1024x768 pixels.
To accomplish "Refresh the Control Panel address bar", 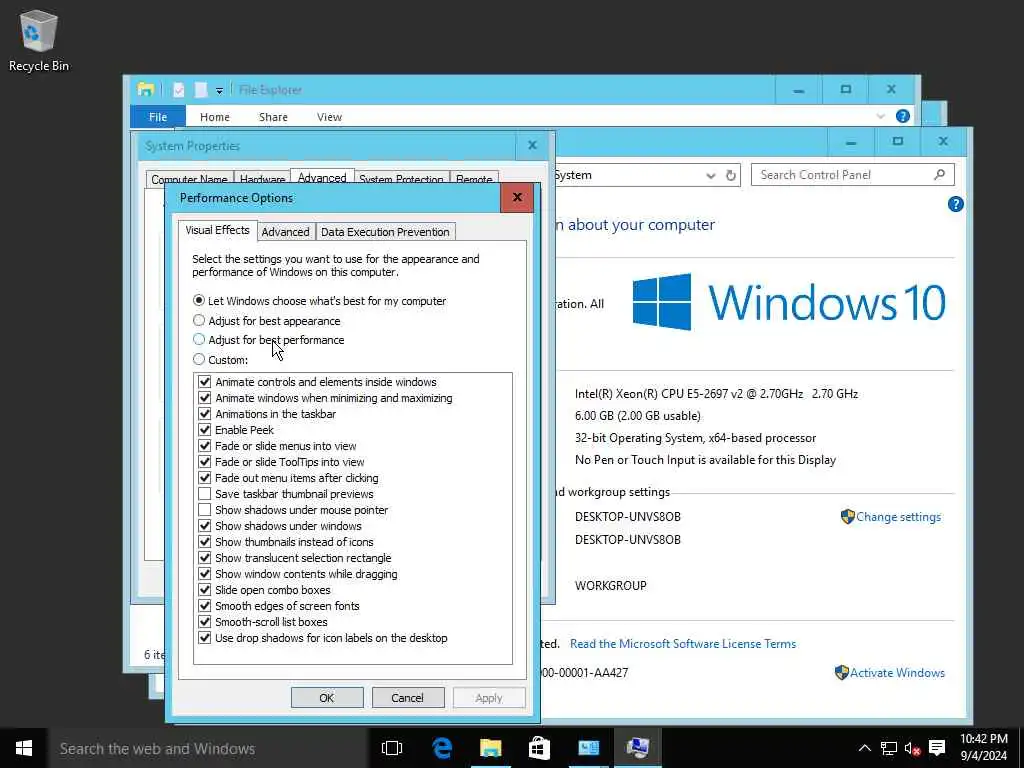I will [x=731, y=175].
